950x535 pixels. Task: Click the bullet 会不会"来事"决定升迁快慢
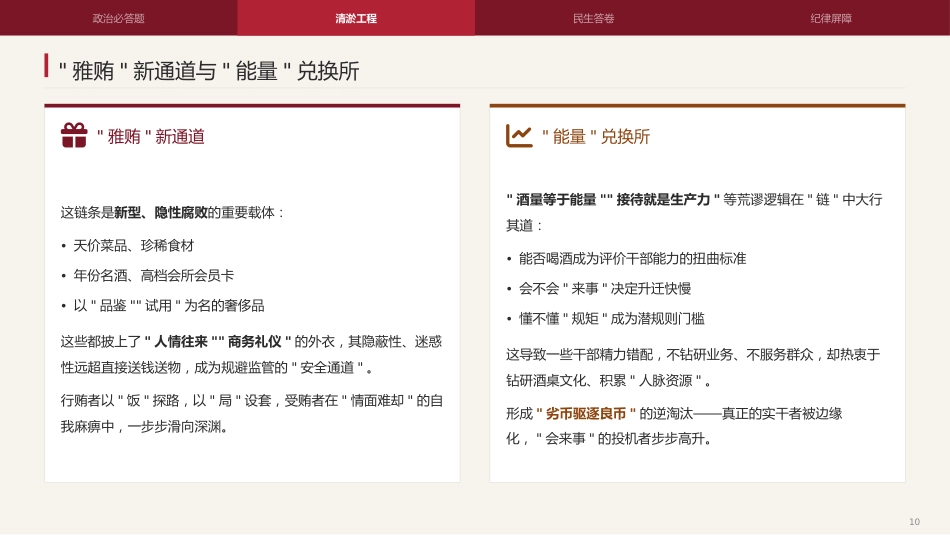coord(605,289)
